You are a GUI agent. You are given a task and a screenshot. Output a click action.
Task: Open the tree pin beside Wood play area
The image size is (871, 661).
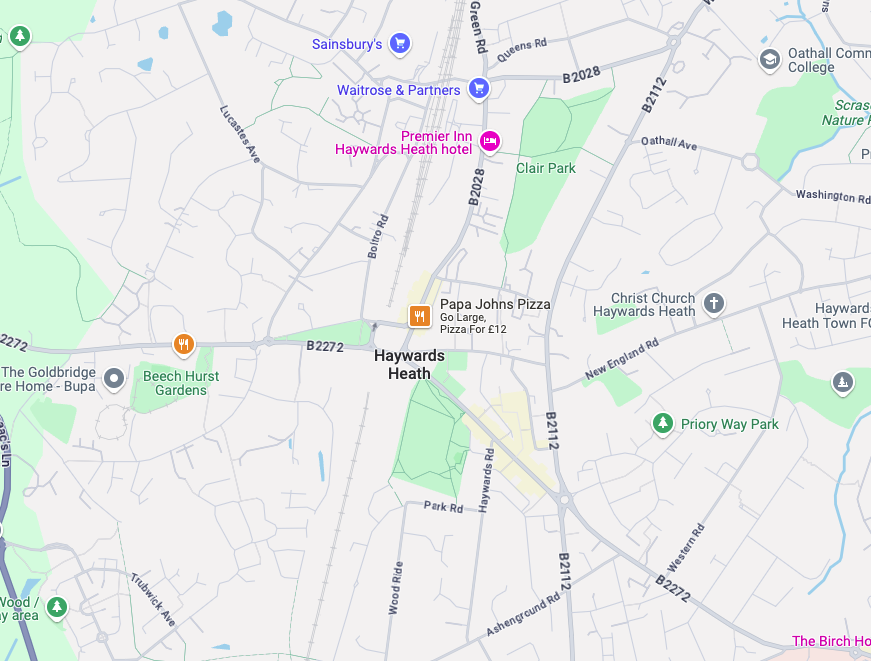(x=57, y=607)
